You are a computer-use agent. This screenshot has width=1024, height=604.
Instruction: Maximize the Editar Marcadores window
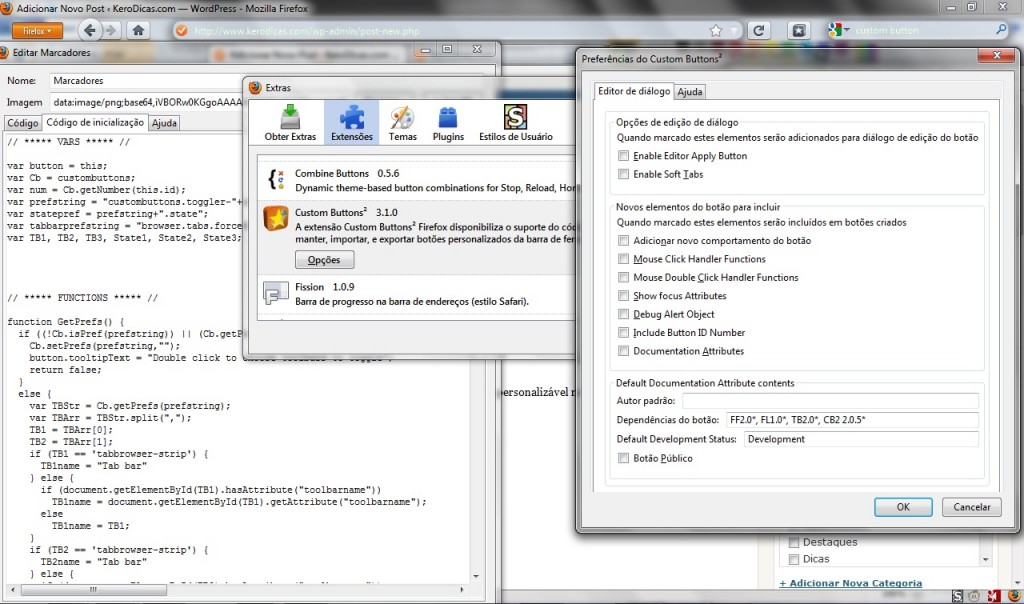447,50
